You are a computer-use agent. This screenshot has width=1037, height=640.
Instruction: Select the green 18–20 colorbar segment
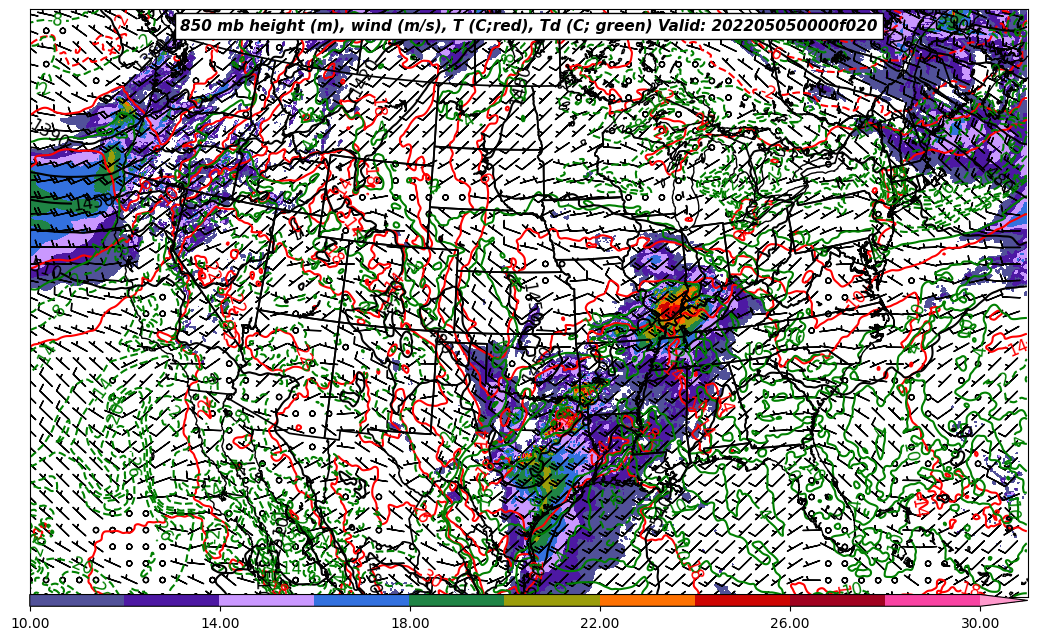[457, 600]
